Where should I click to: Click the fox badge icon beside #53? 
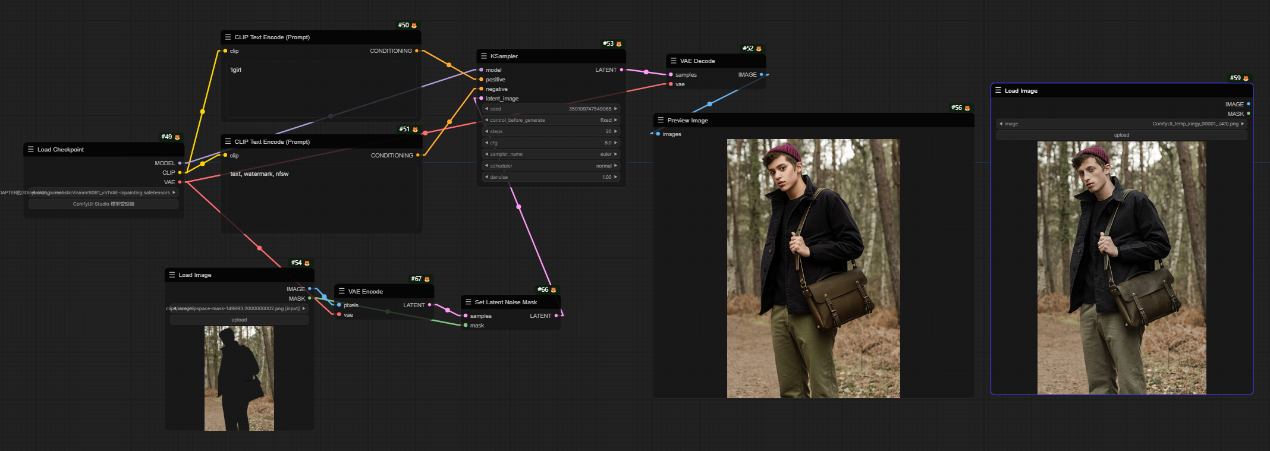coord(619,44)
